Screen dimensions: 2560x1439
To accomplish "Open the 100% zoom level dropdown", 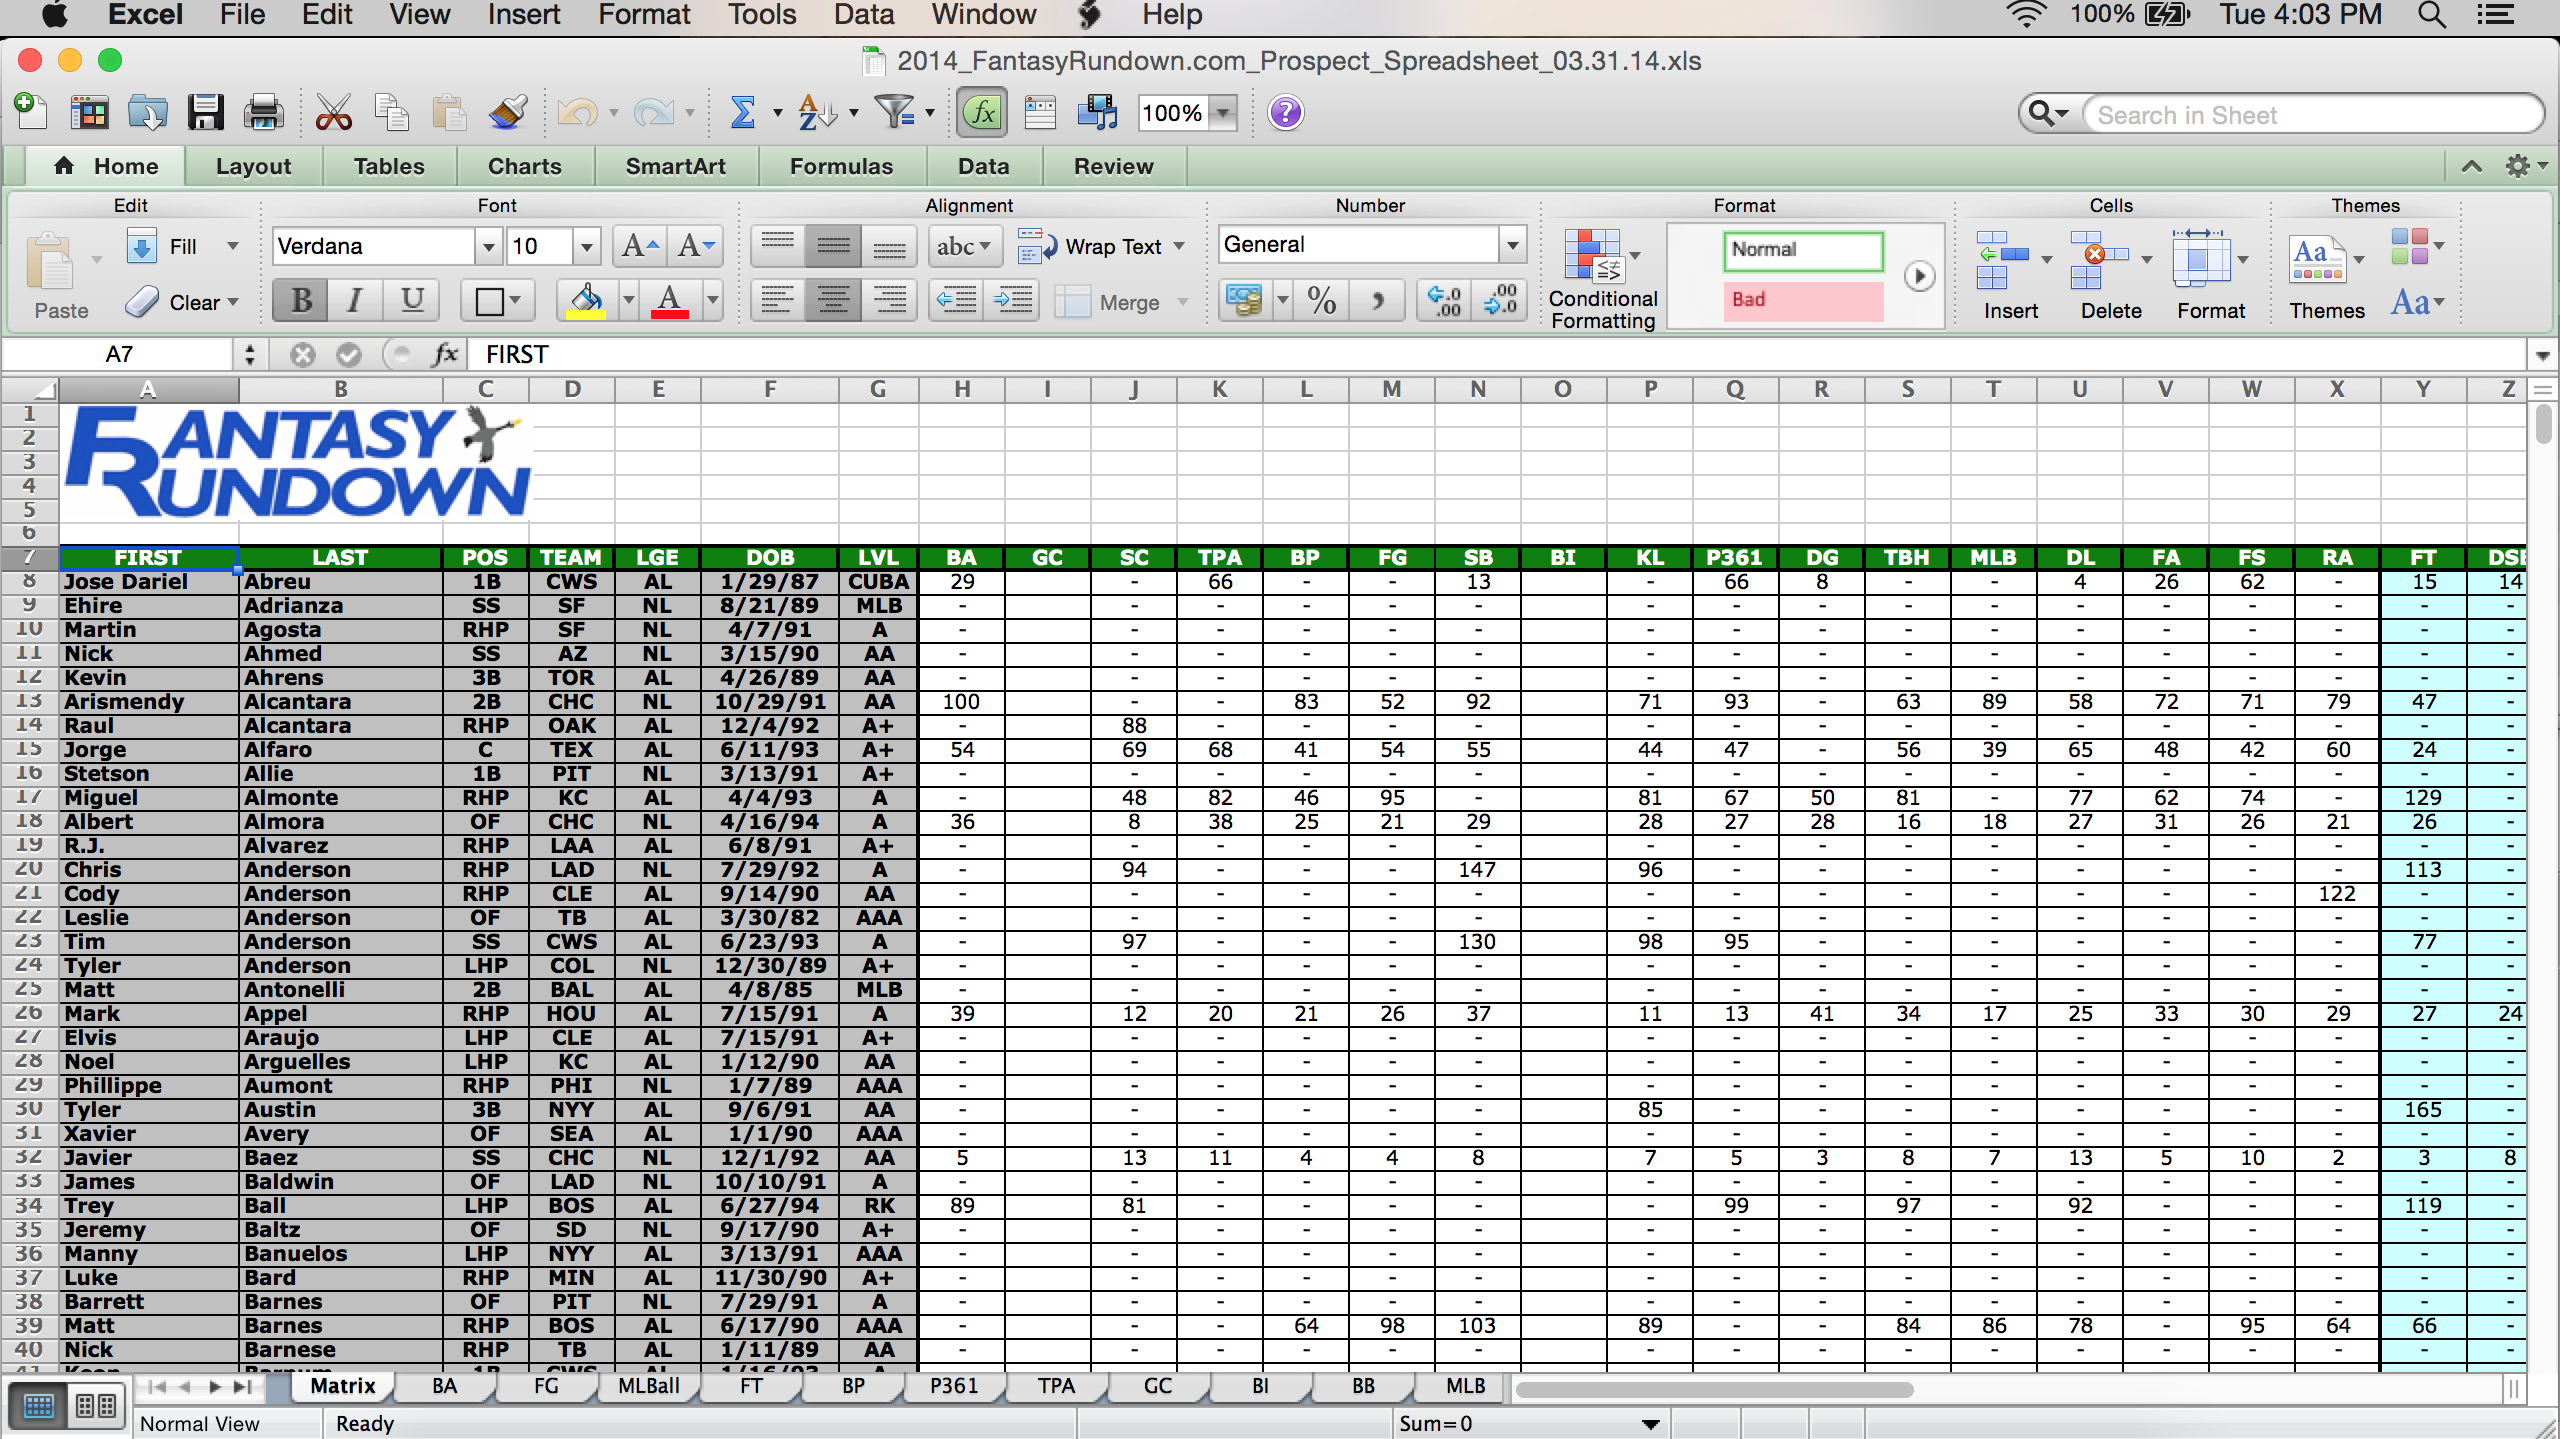I will (x=1223, y=113).
